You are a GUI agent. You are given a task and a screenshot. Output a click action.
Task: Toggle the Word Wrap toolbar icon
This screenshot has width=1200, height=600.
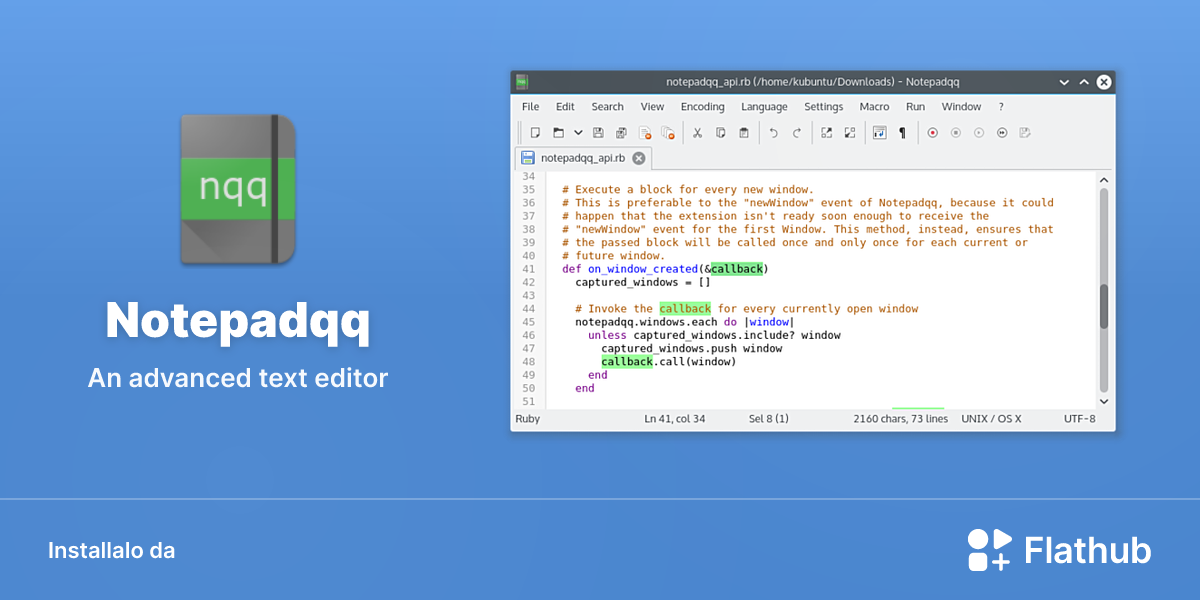pos(879,132)
